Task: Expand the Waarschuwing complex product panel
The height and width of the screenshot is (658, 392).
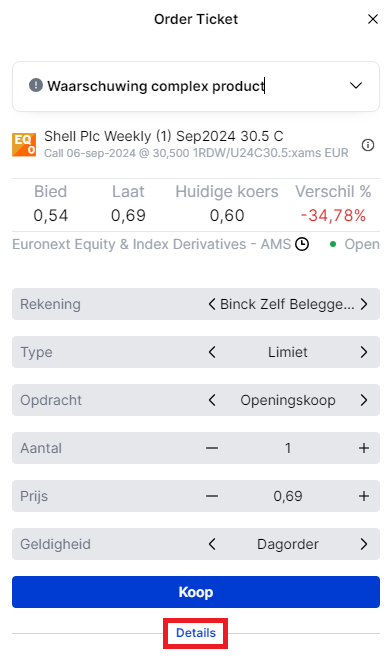Action: [356, 86]
